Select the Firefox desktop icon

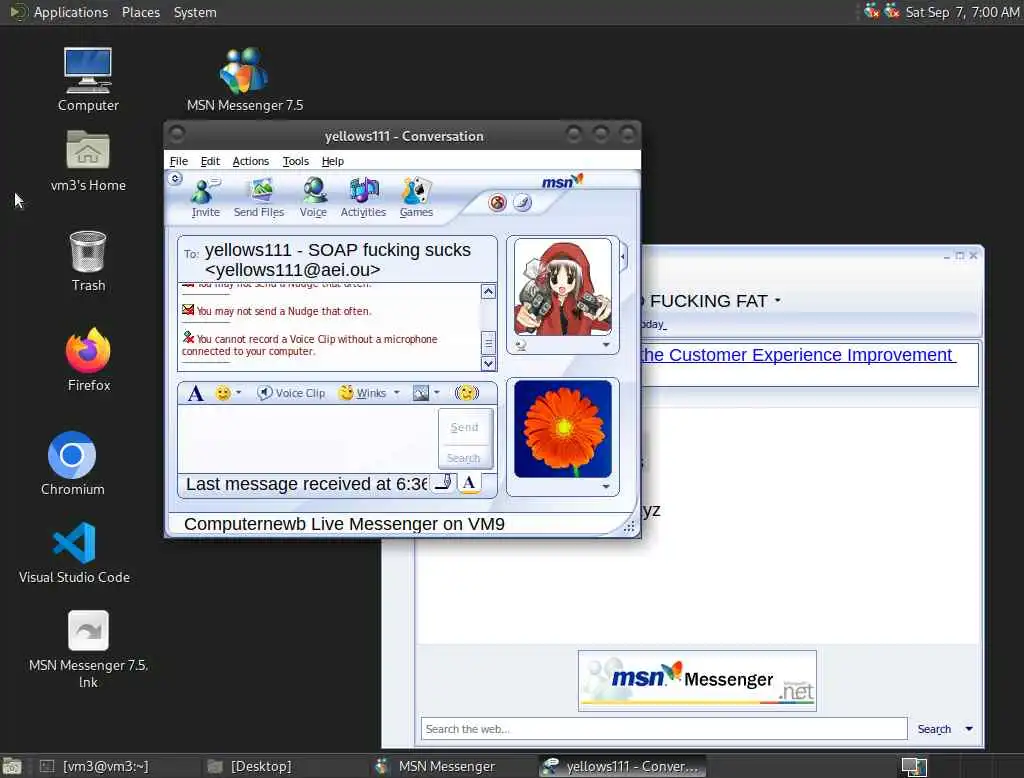pyautogui.click(x=88, y=360)
